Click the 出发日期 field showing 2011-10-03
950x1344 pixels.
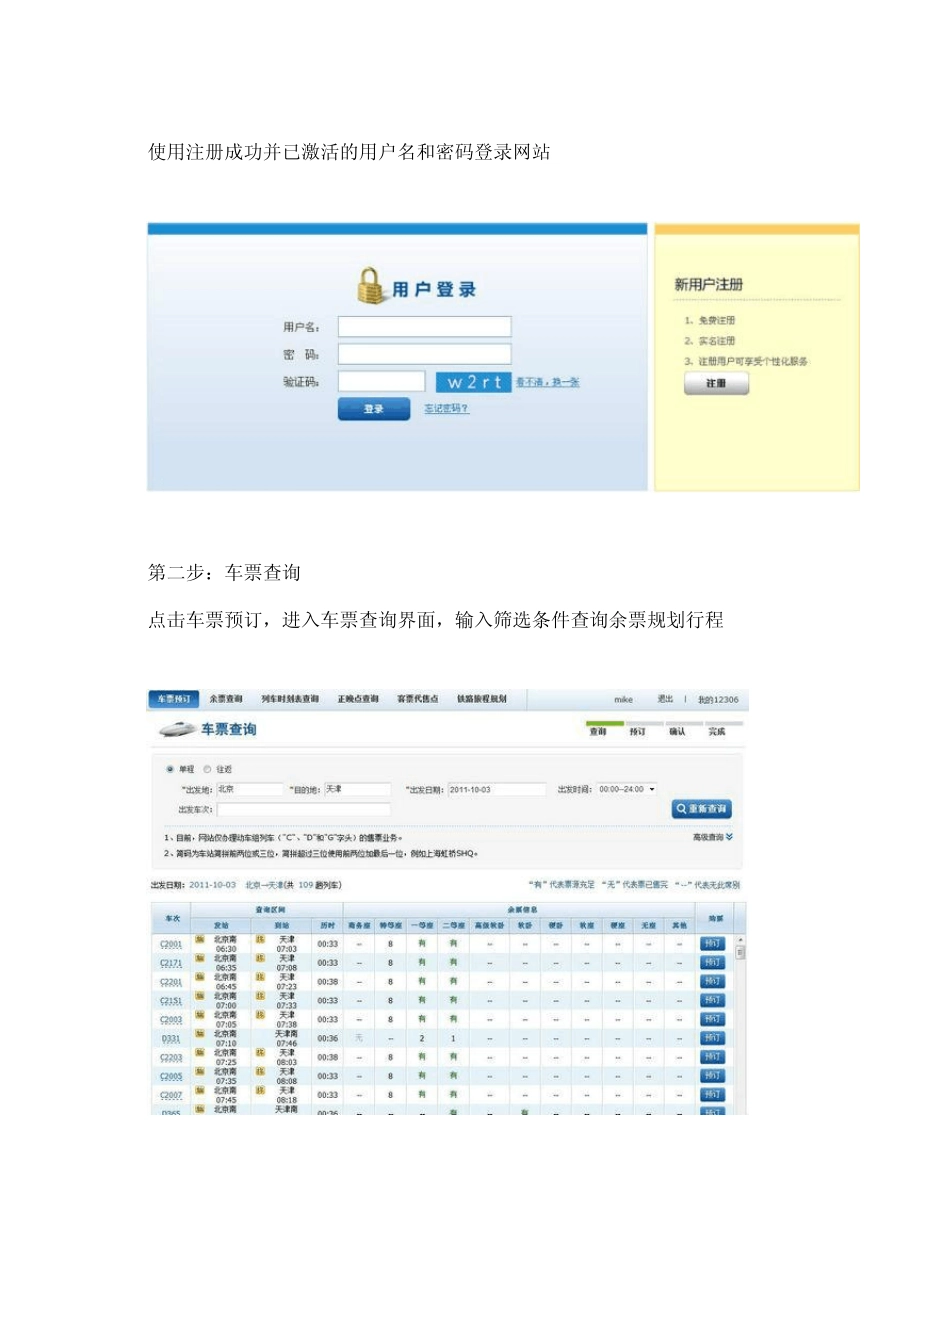[496, 789]
